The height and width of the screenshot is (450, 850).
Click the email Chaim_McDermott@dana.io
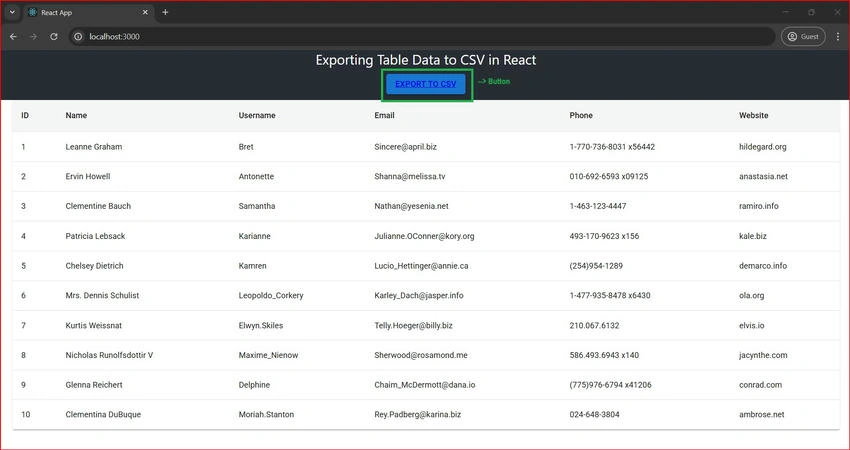(x=425, y=385)
